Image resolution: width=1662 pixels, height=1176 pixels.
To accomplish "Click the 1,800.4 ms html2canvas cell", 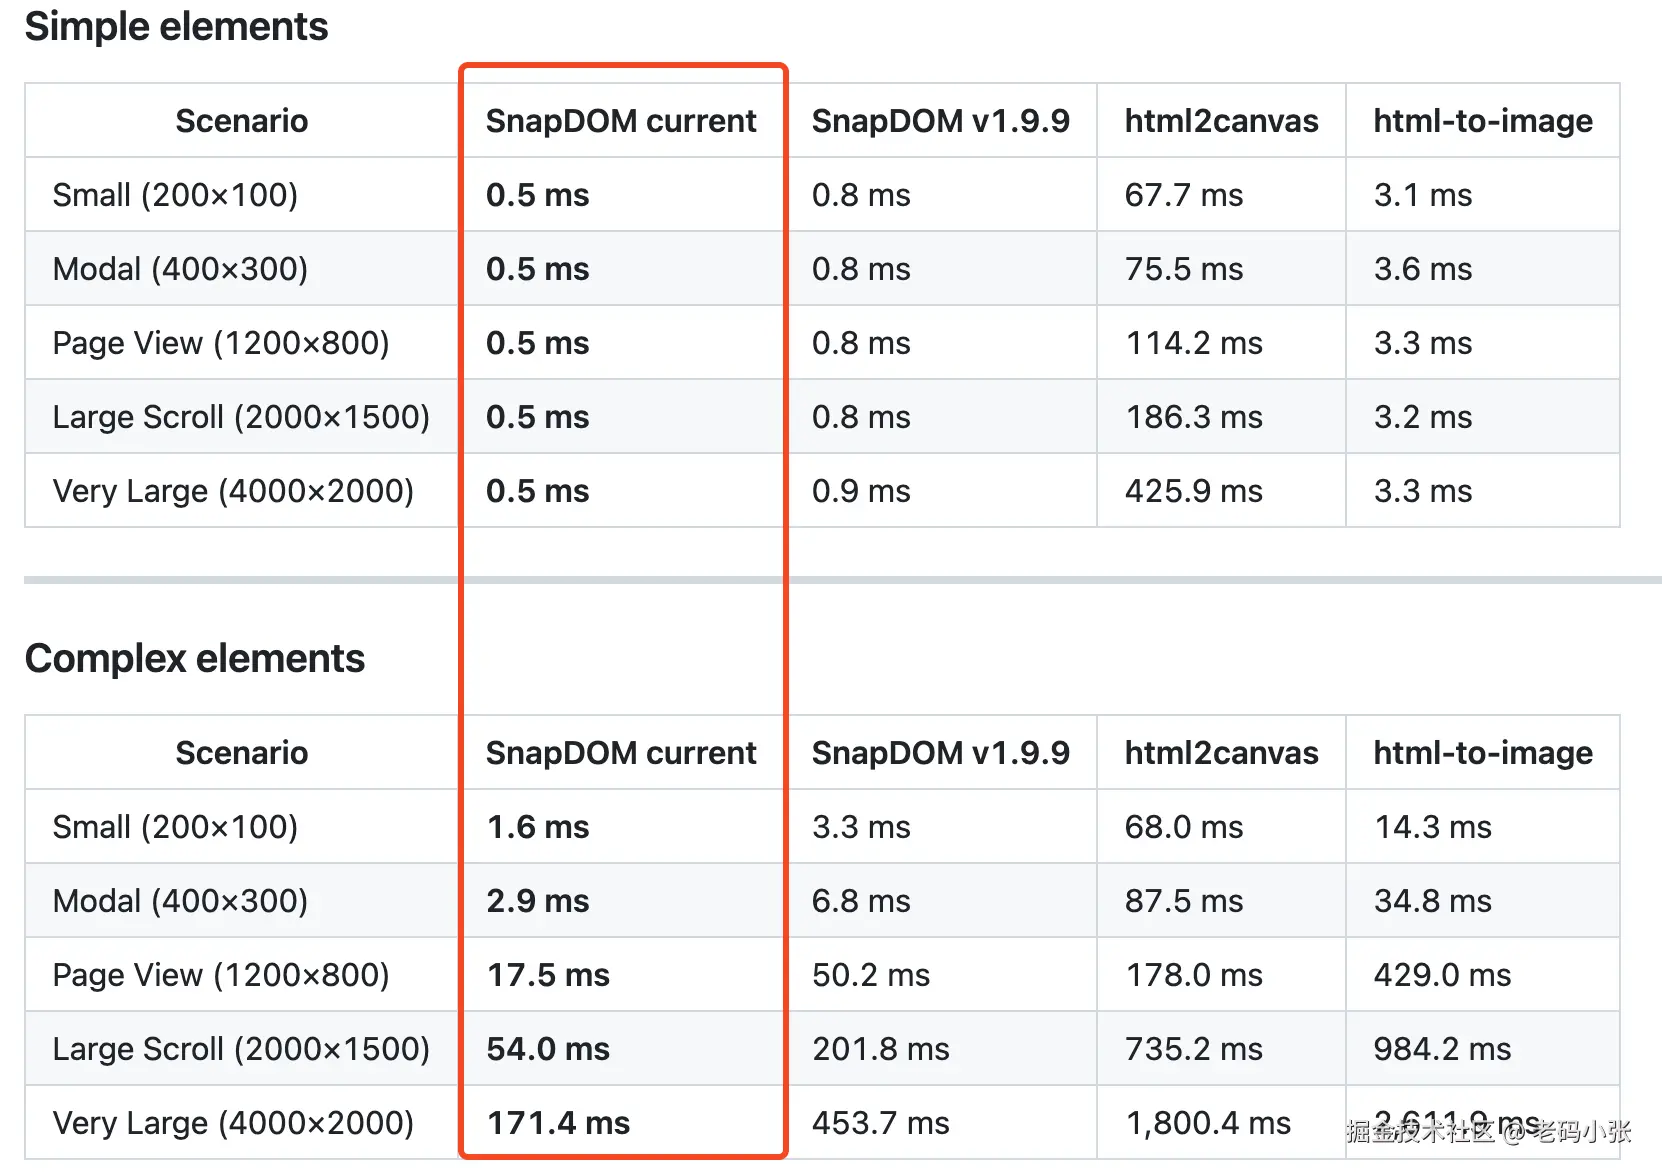I will tap(1208, 1123).
